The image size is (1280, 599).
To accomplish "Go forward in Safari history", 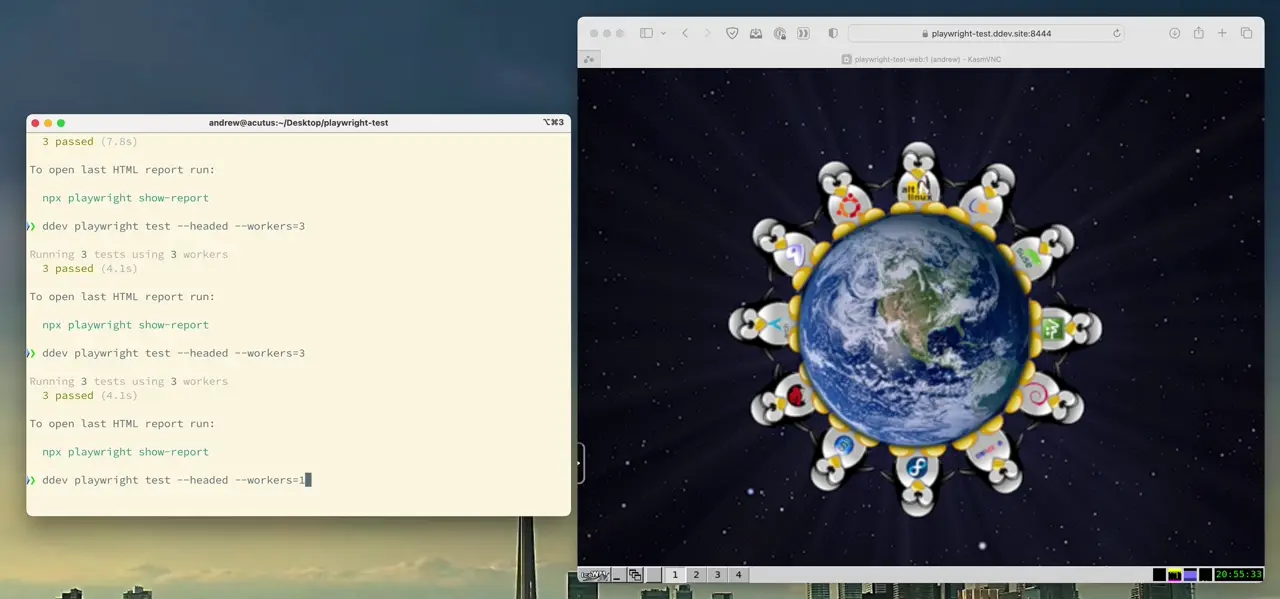I will click(x=707, y=33).
